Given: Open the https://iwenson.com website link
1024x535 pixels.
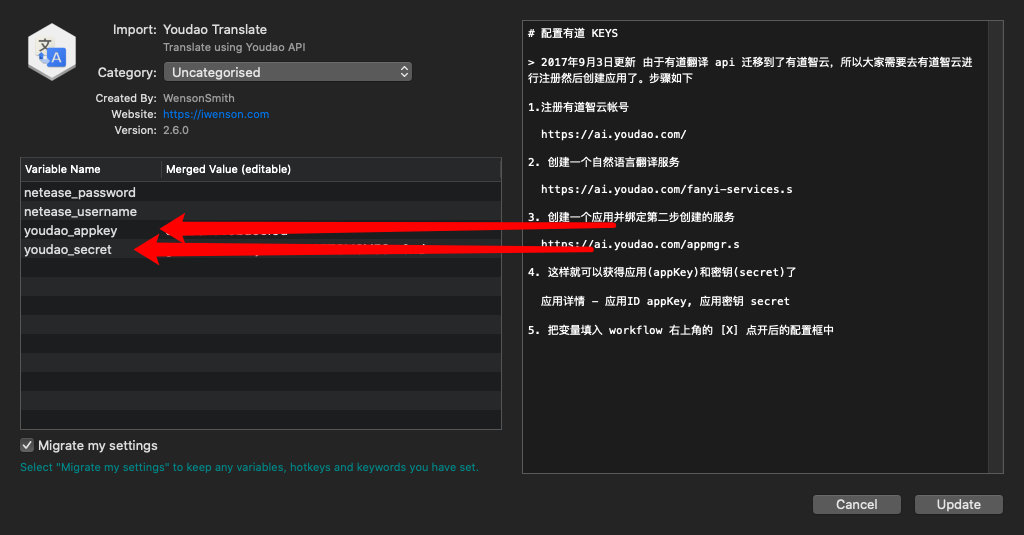Looking at the screenshot, I should point(216,114).
